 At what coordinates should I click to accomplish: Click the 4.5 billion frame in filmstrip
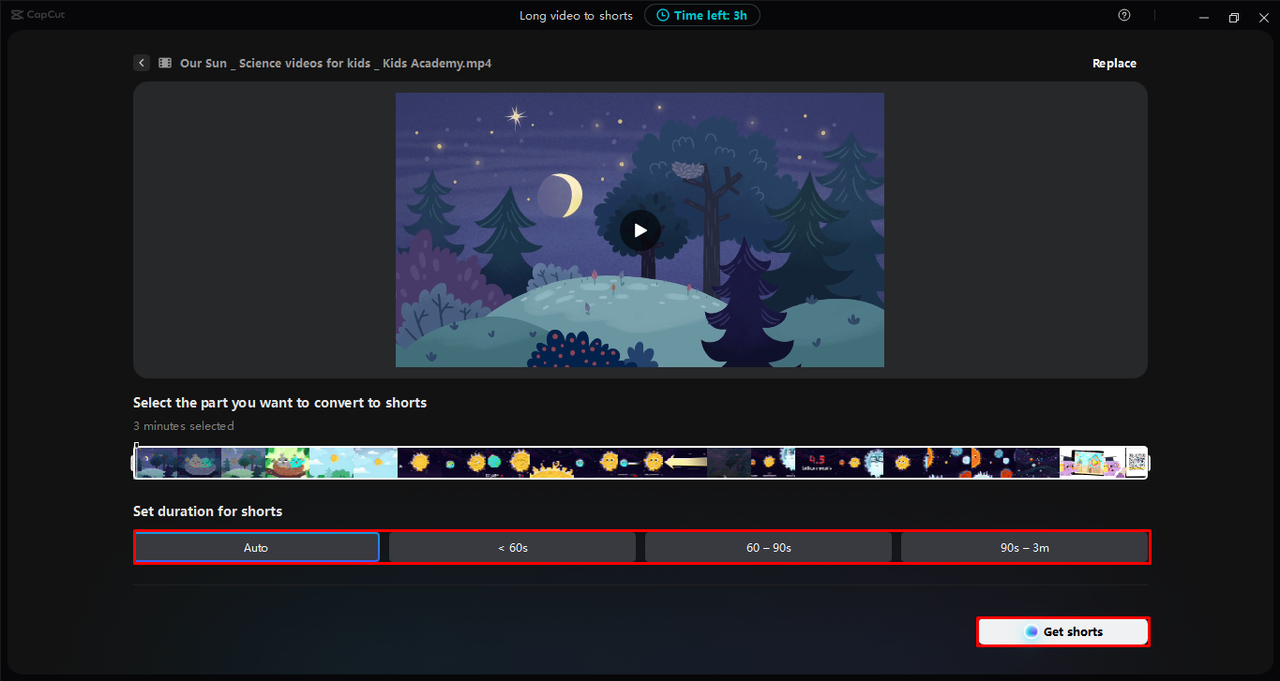(817, 462)
